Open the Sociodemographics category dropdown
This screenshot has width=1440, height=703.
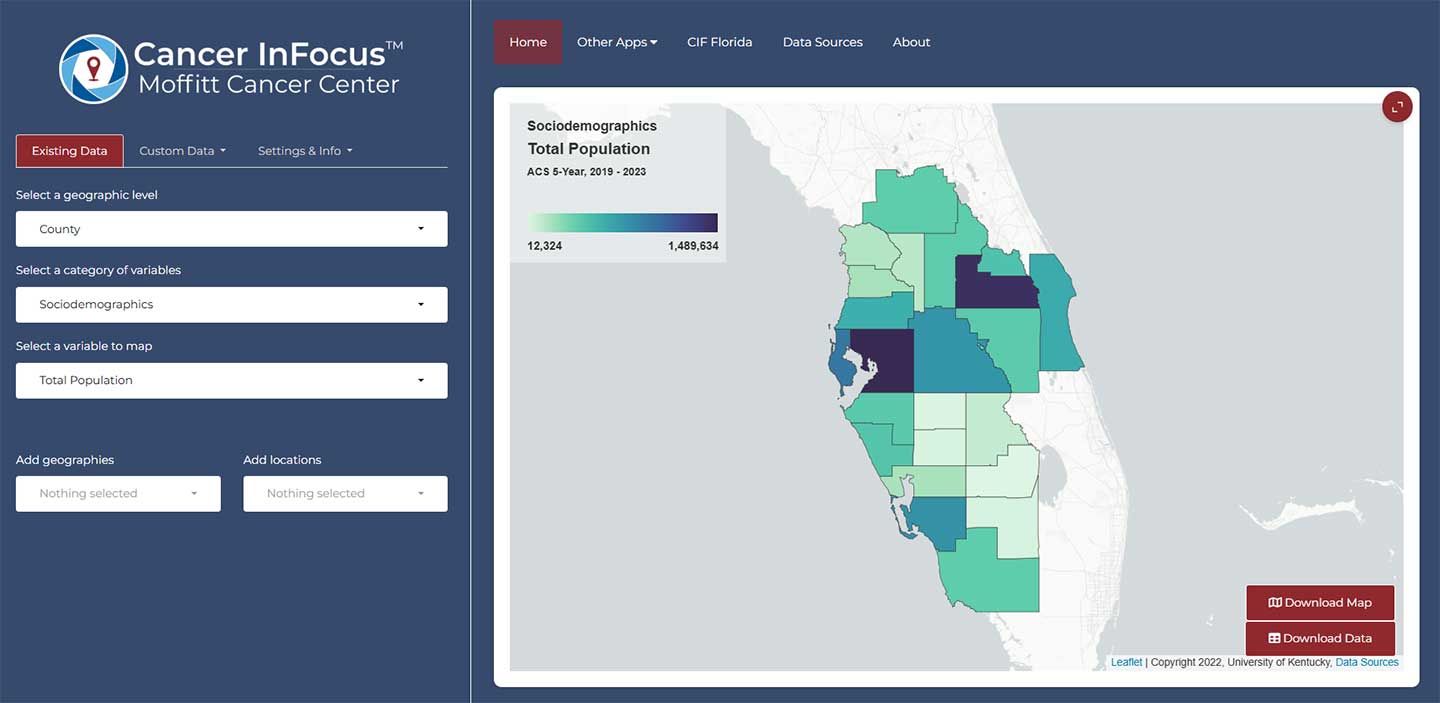(231, 305)
